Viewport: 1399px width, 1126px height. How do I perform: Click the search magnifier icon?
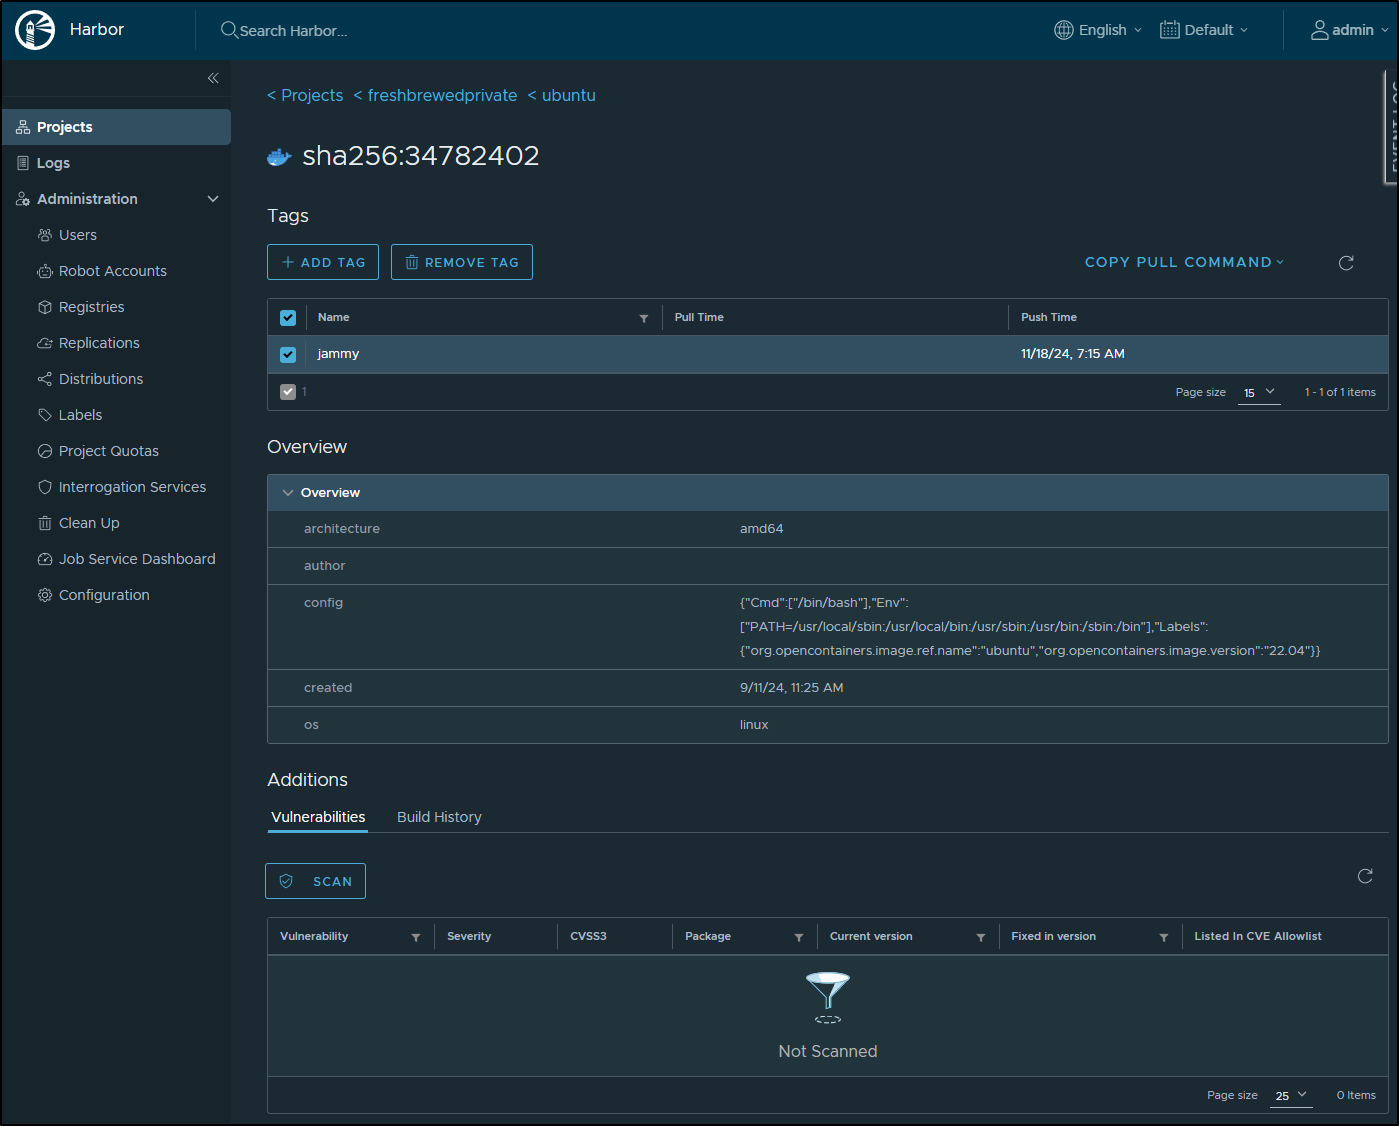229,30
